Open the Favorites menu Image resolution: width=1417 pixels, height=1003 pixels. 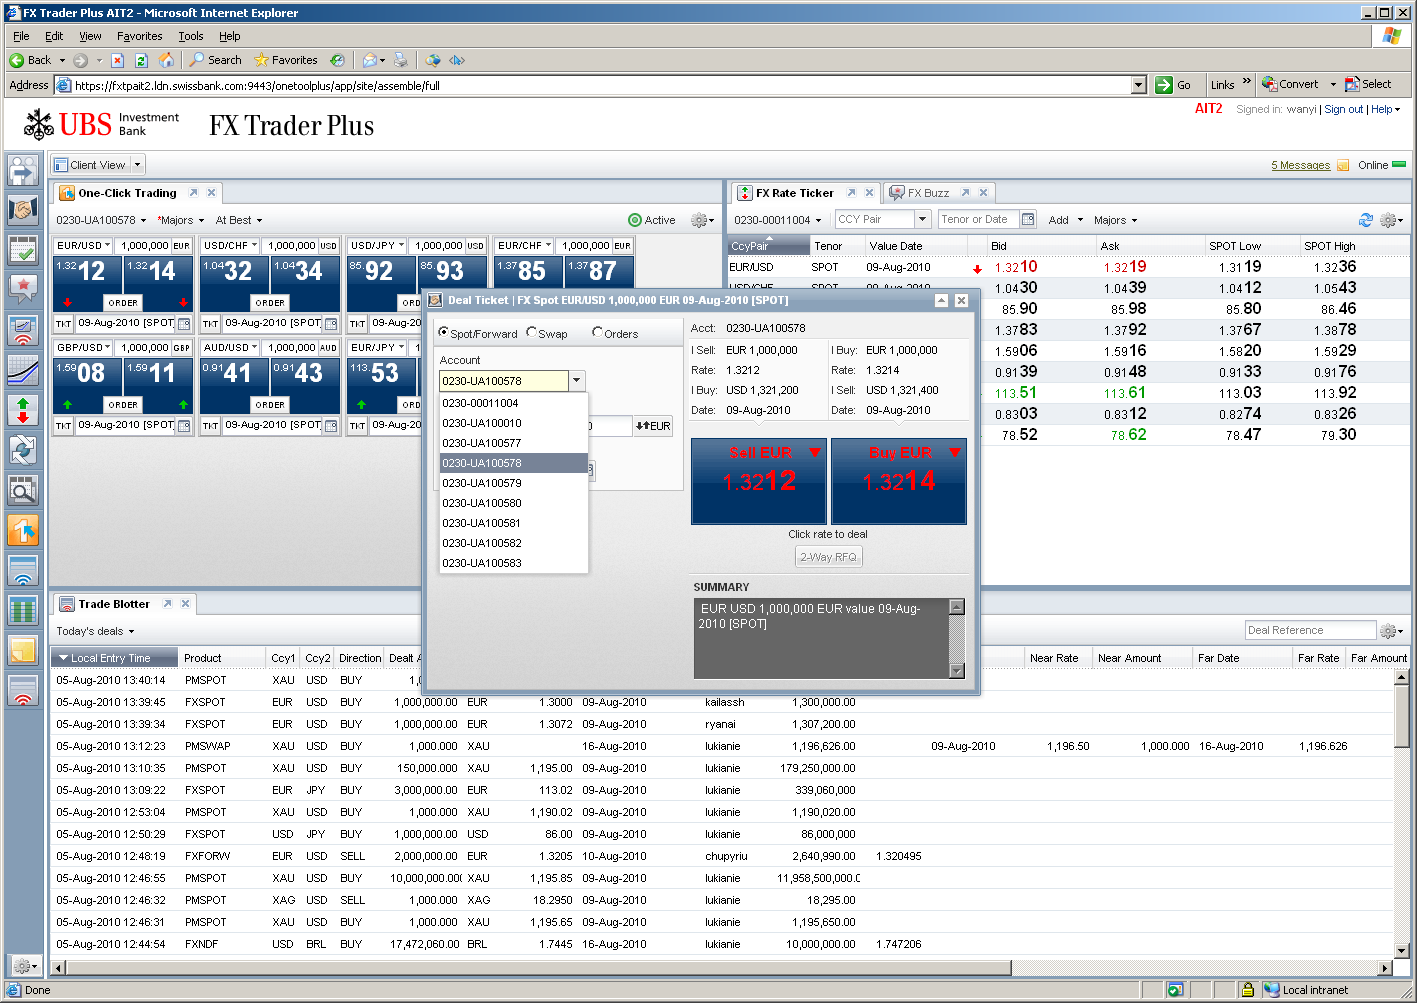[139, 36]
